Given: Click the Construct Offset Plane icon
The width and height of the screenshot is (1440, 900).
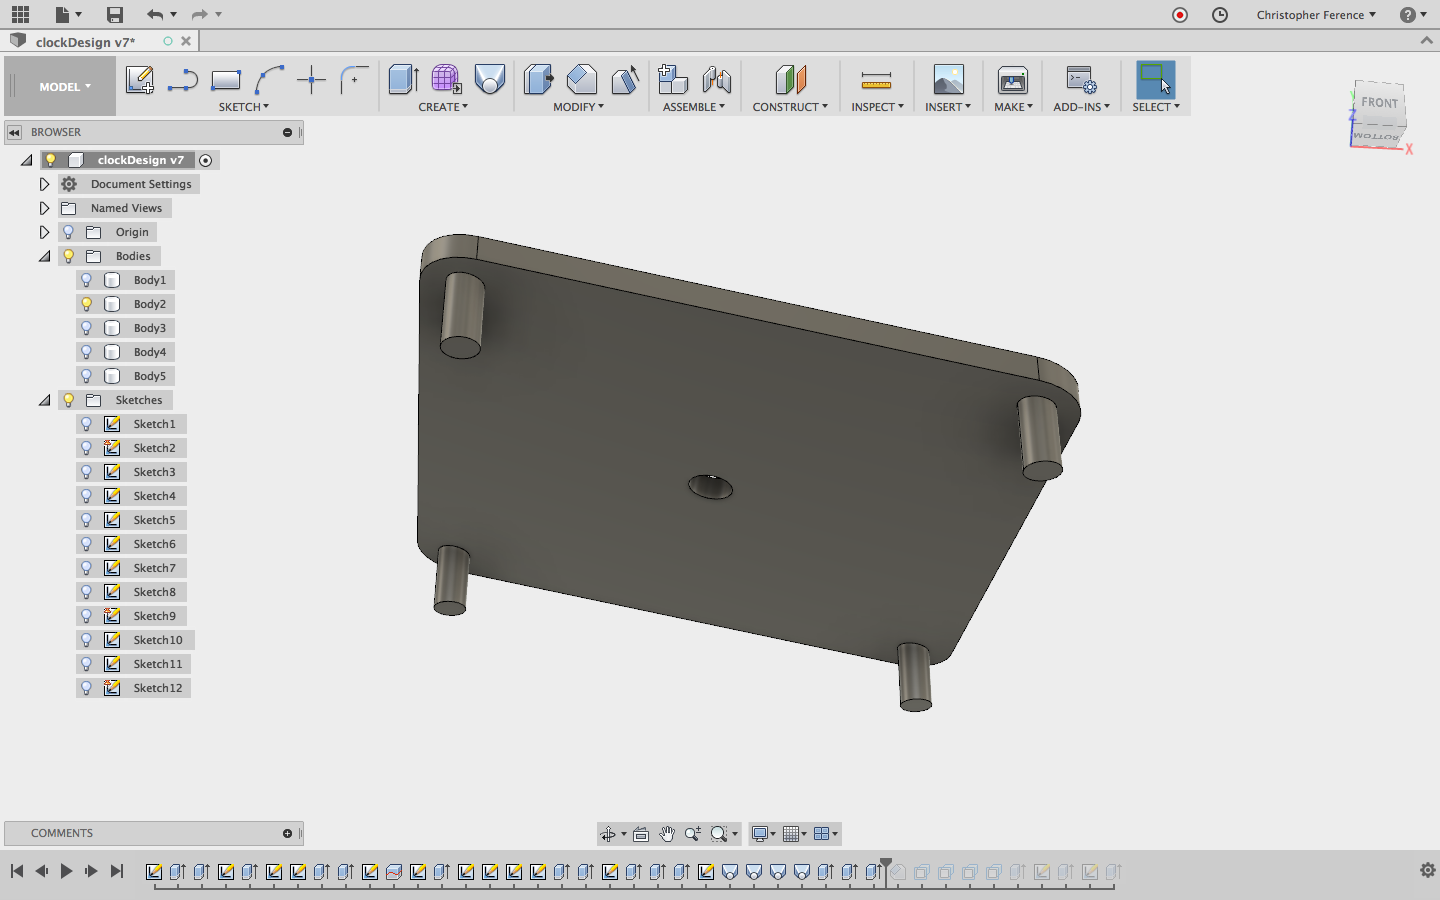Looking at the screenshot, I should (790, 79).
